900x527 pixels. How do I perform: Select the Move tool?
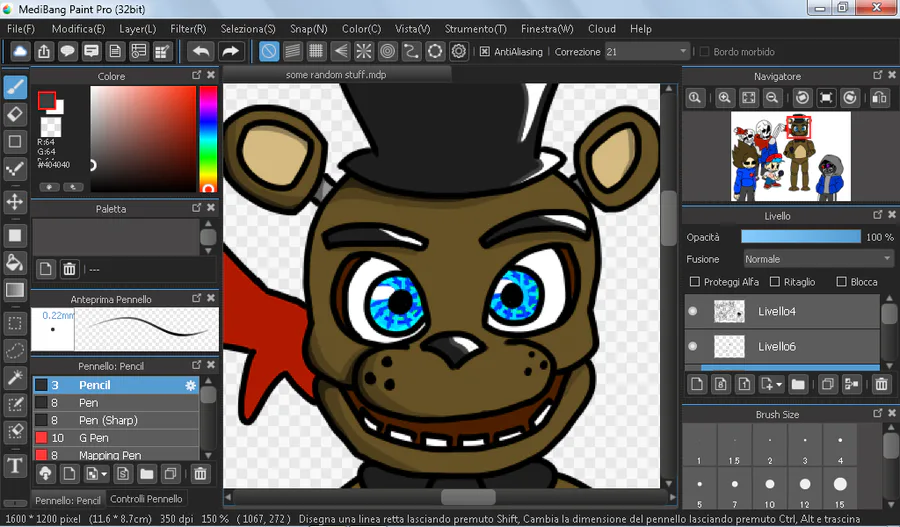[x=15, y=202]
